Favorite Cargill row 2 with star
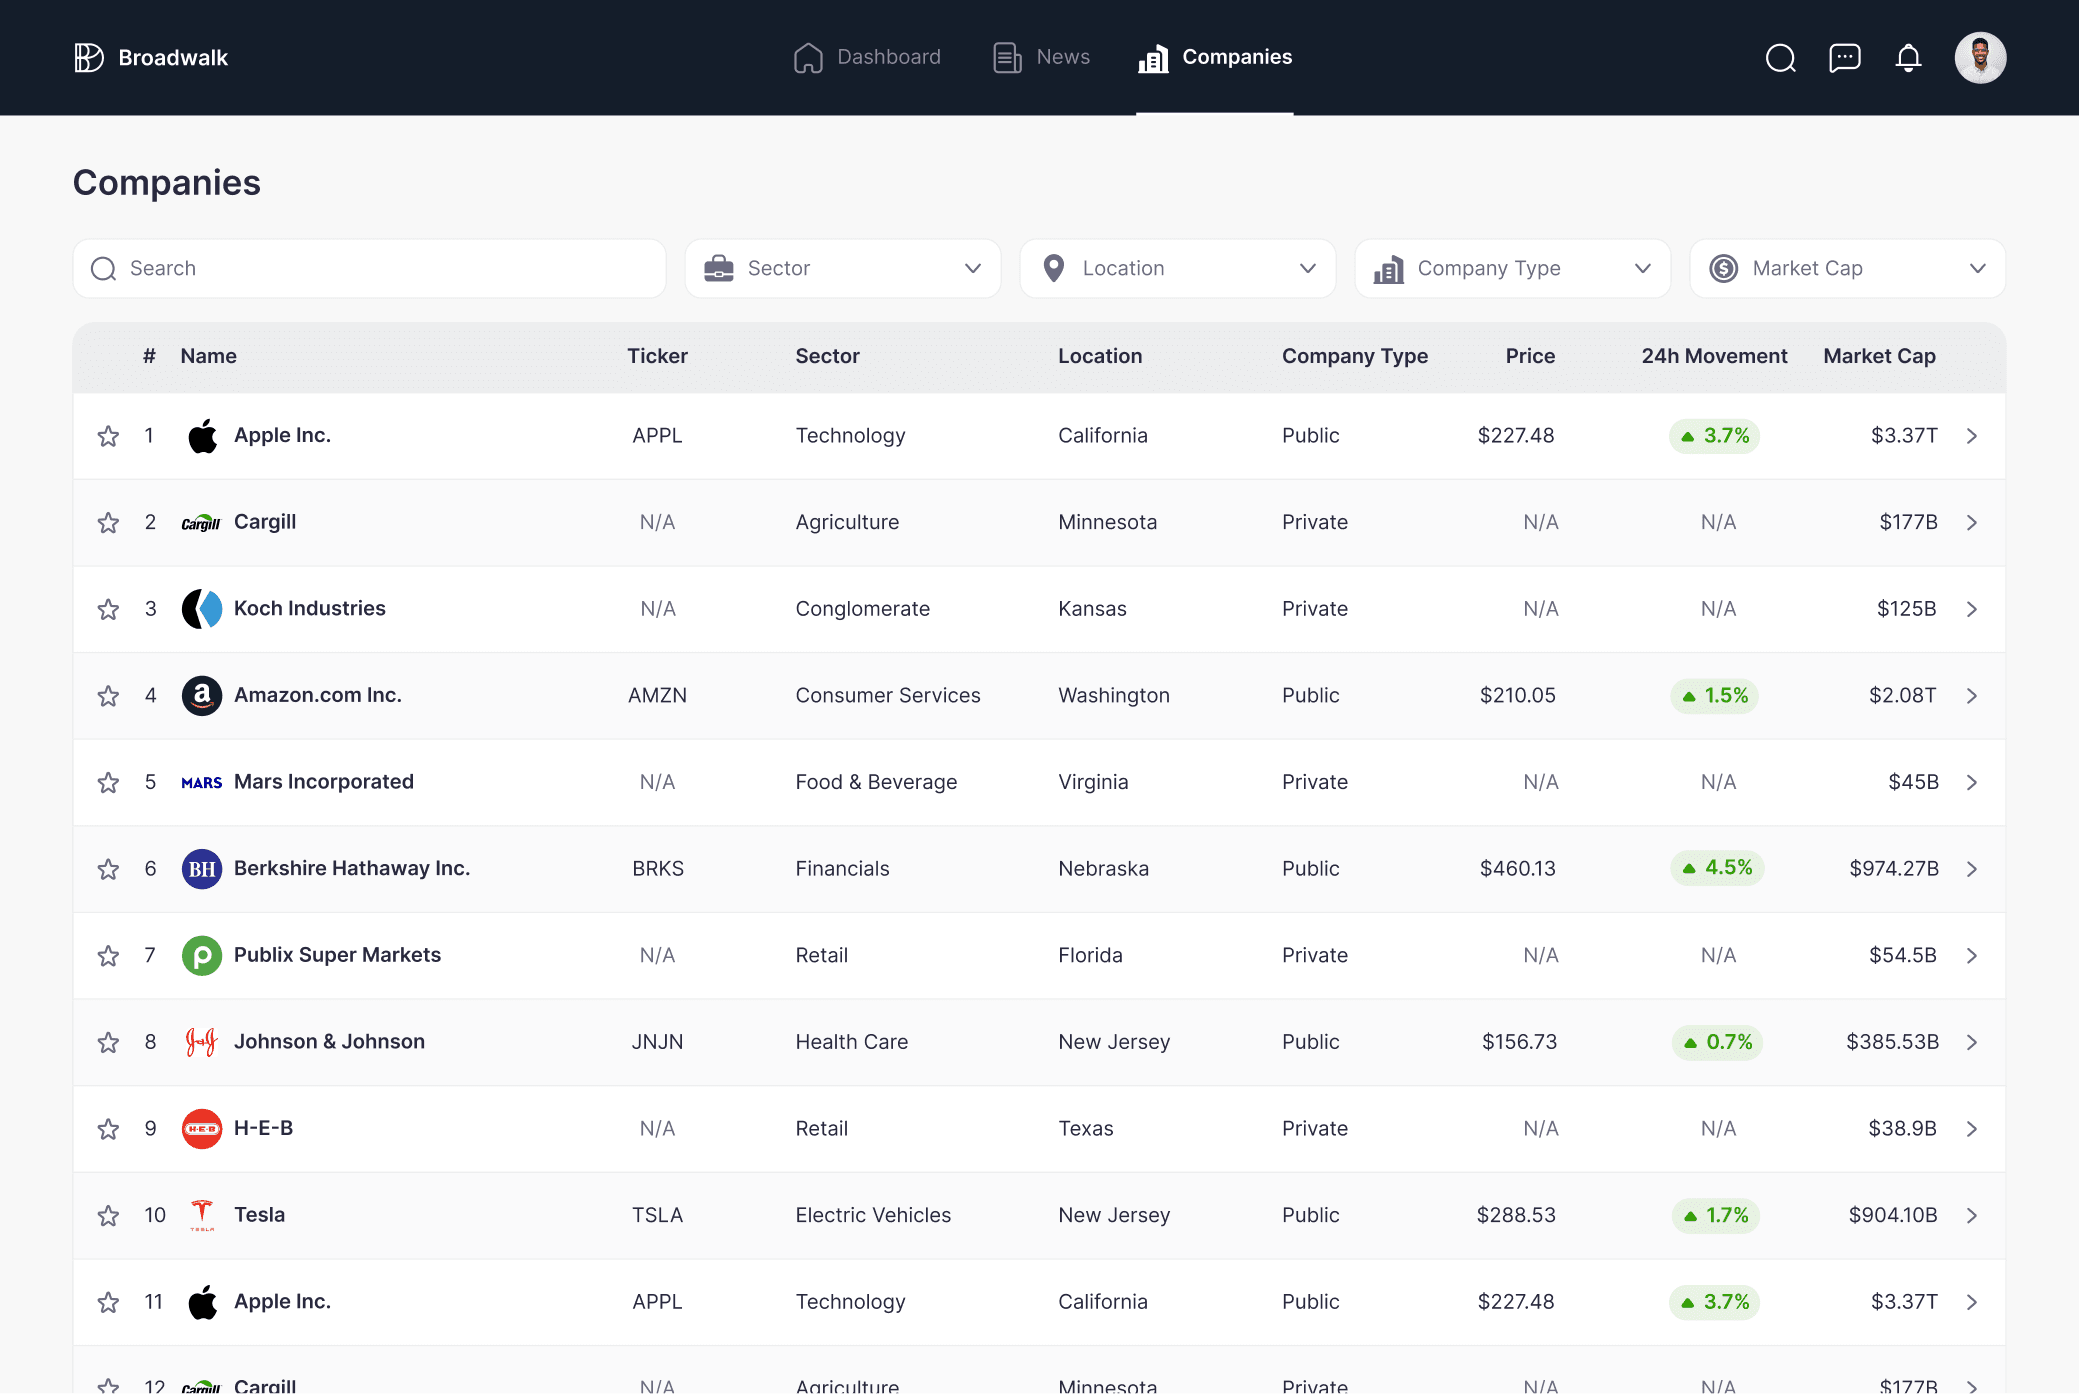This screenshot has width=2079, height=1394. point(108,523)
